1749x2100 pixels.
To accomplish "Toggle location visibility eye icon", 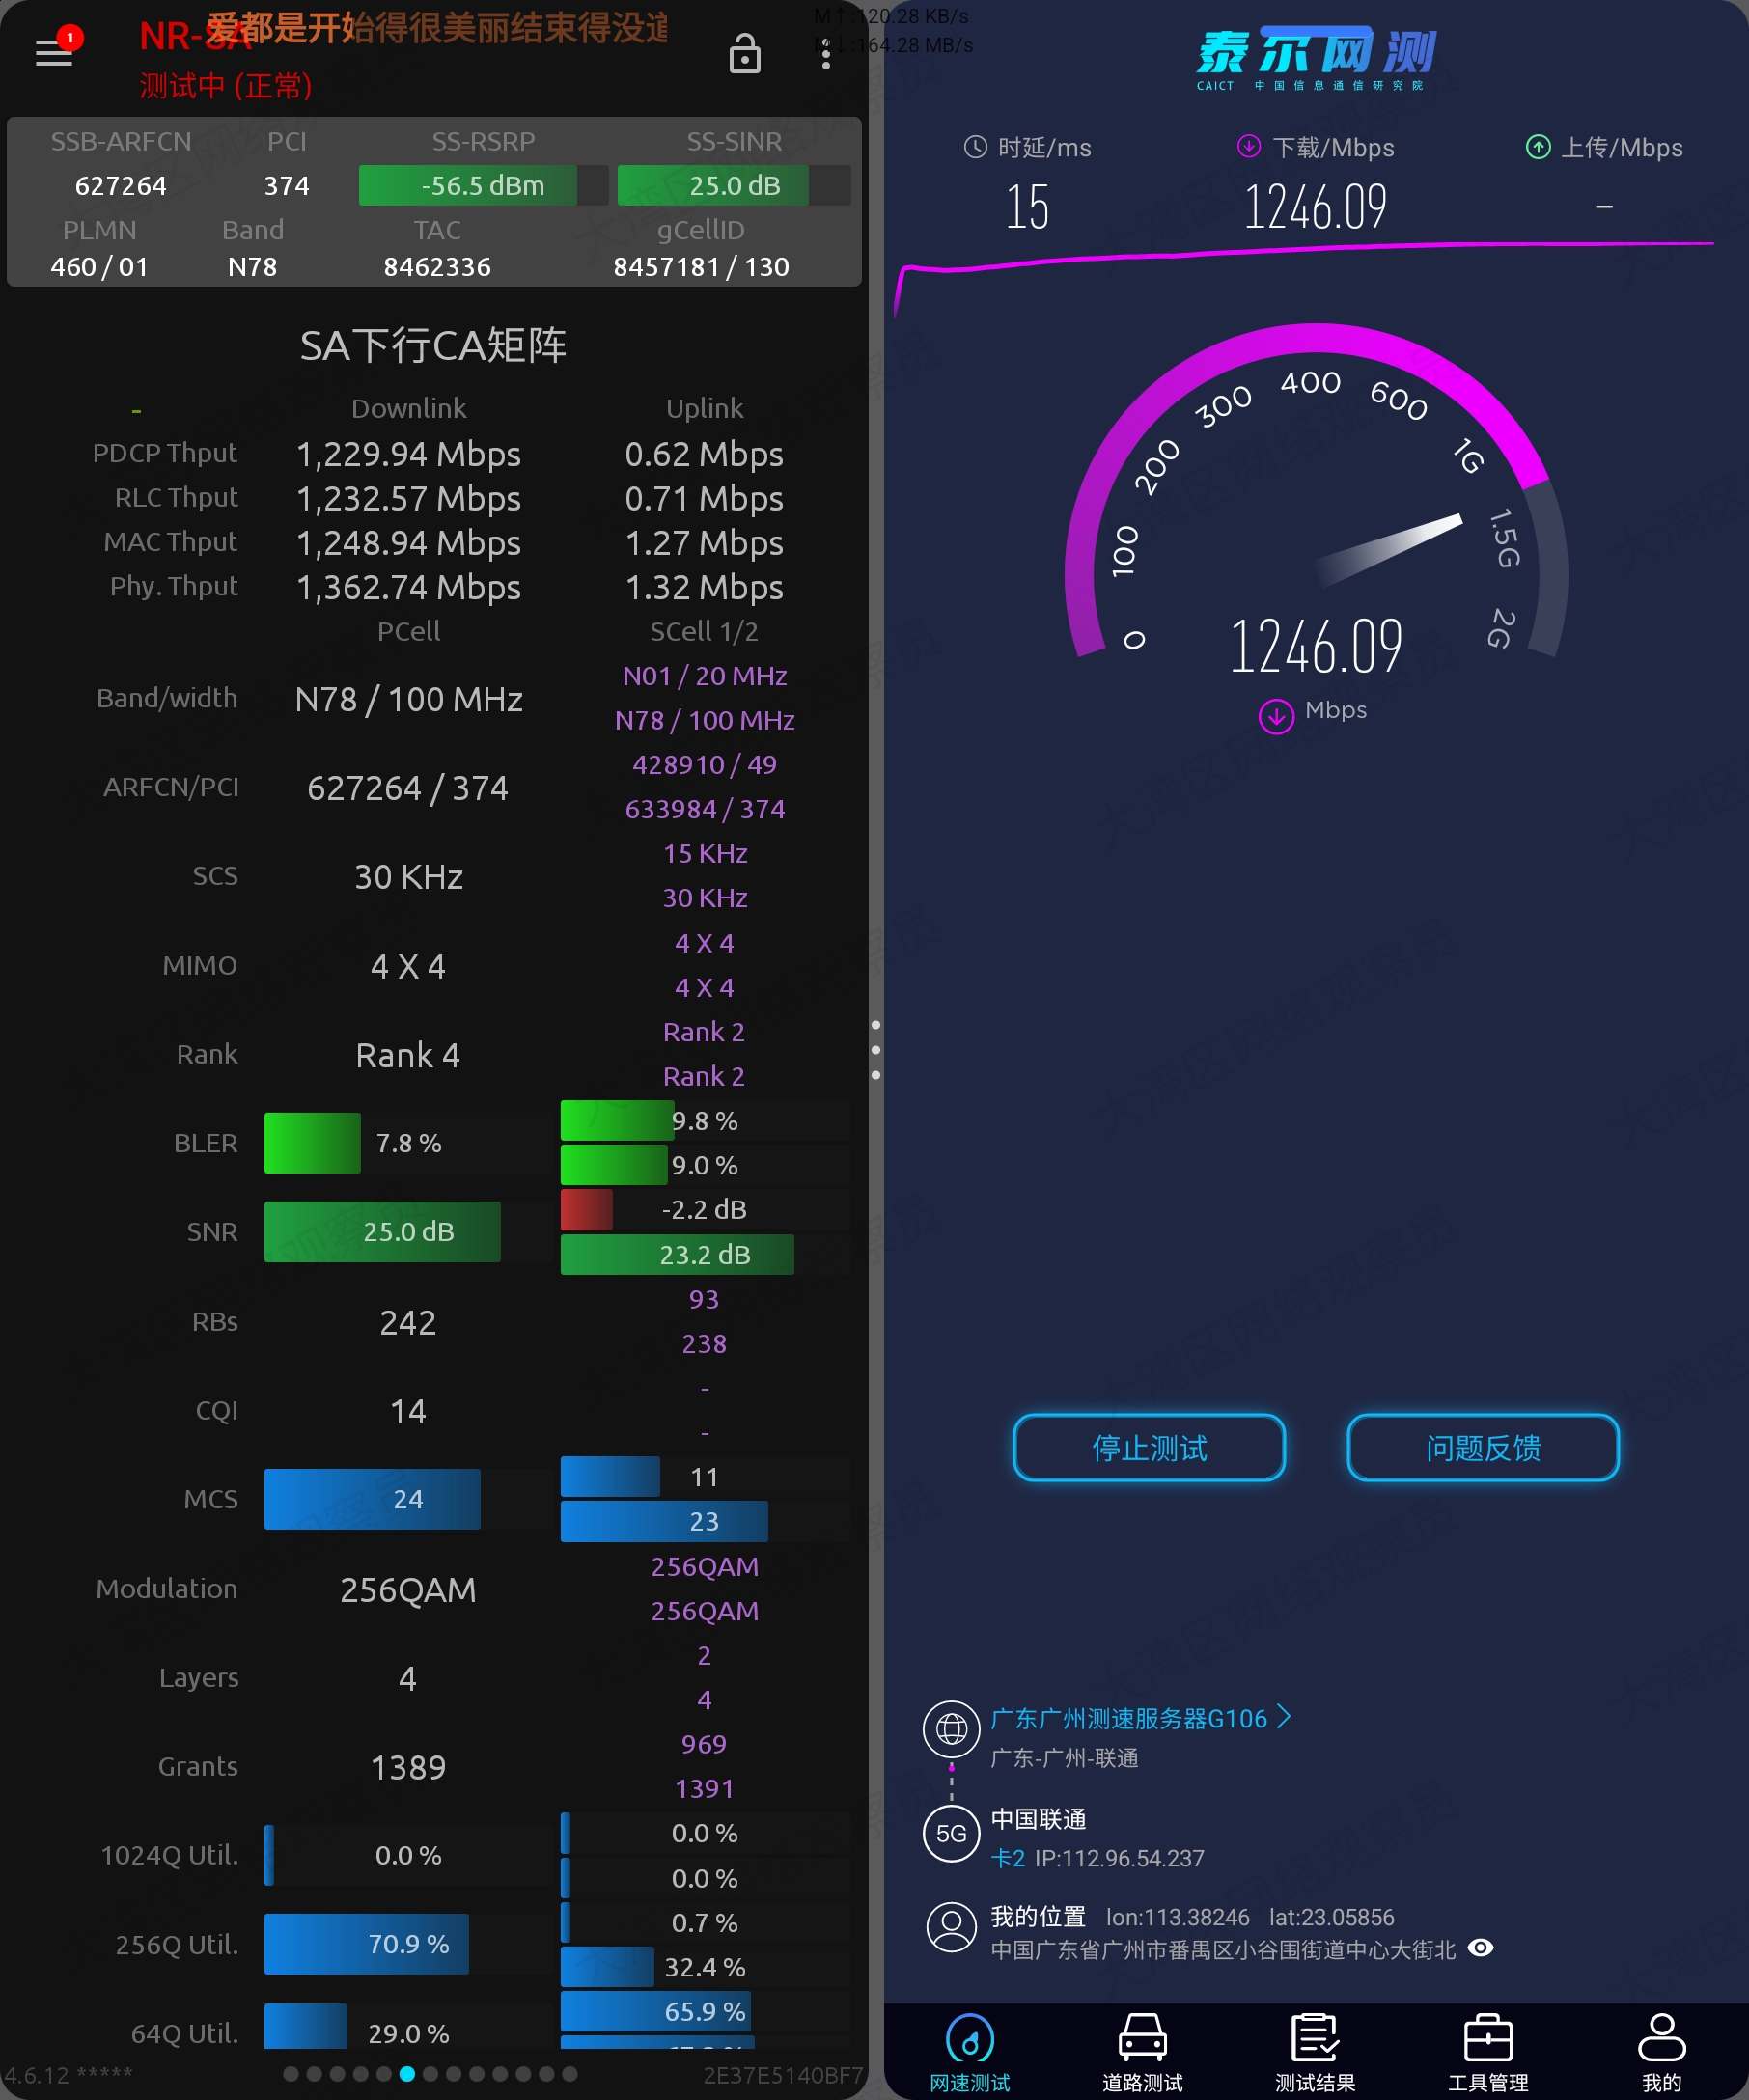I will pos(1480,1947).
